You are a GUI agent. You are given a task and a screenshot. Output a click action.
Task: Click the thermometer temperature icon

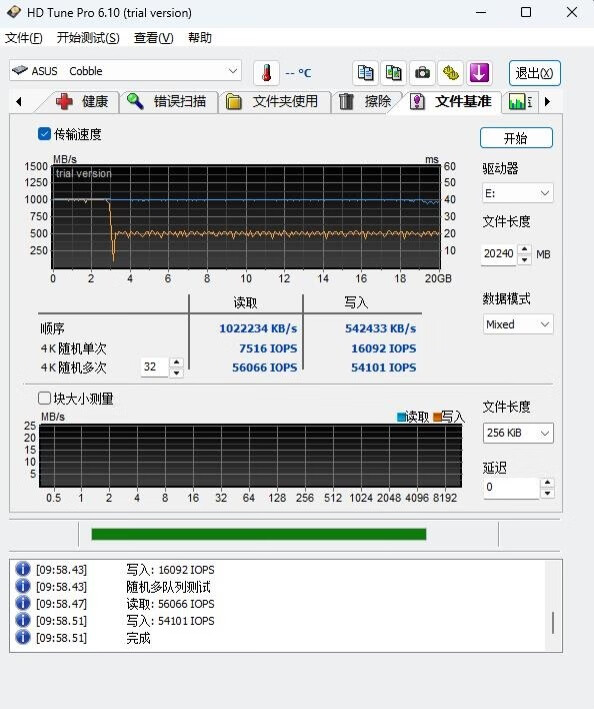coord(266,73)
